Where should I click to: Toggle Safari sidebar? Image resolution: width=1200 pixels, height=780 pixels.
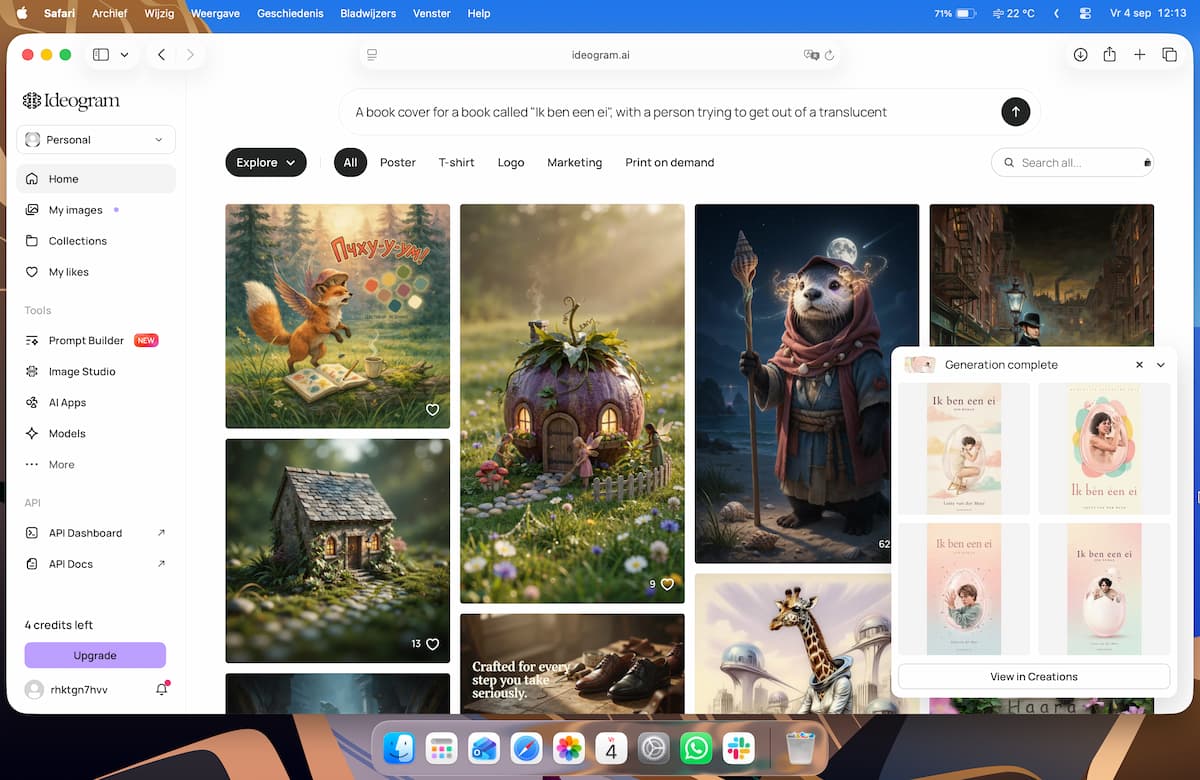click(101, 55)
